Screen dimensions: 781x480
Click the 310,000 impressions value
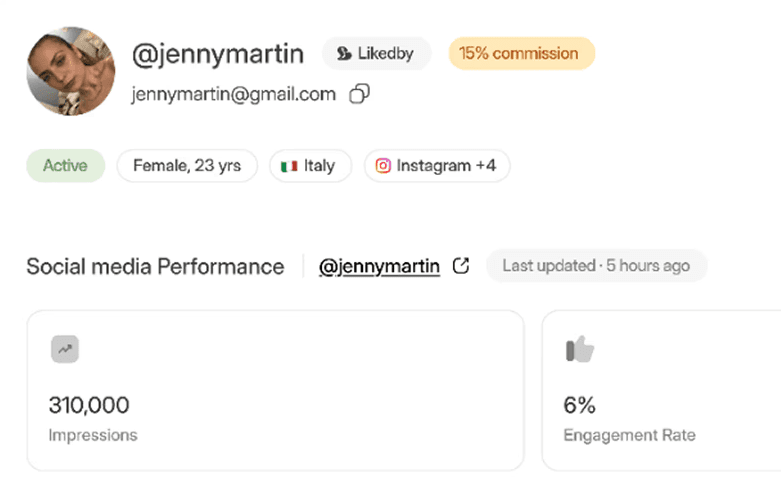pyautogui.click(x=89, y=405)
